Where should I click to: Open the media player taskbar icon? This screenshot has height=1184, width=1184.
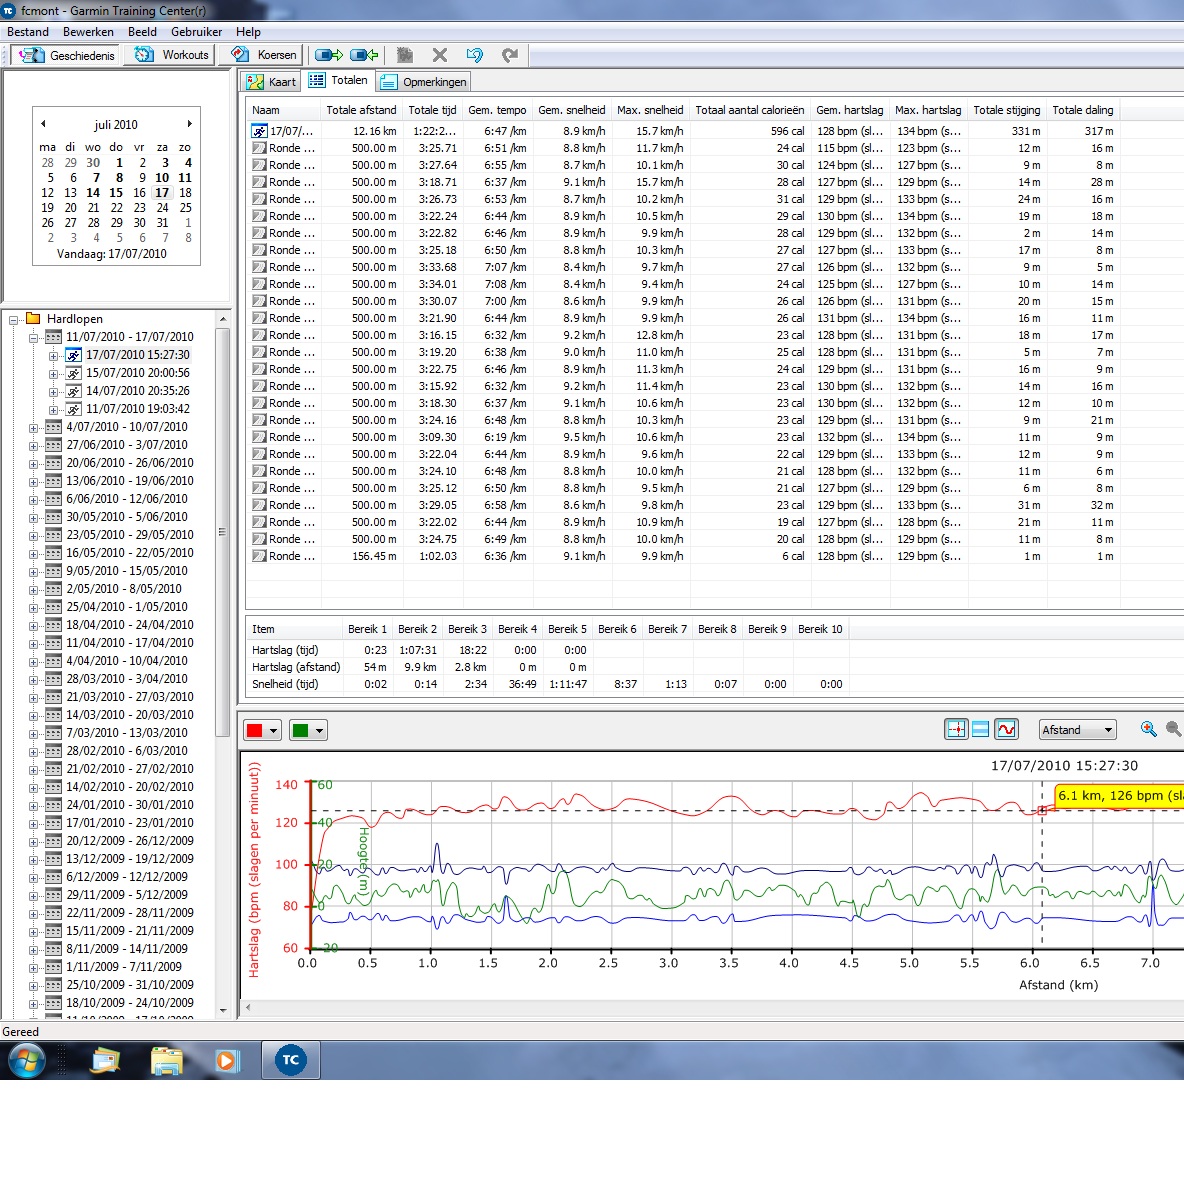[226, 1060]
